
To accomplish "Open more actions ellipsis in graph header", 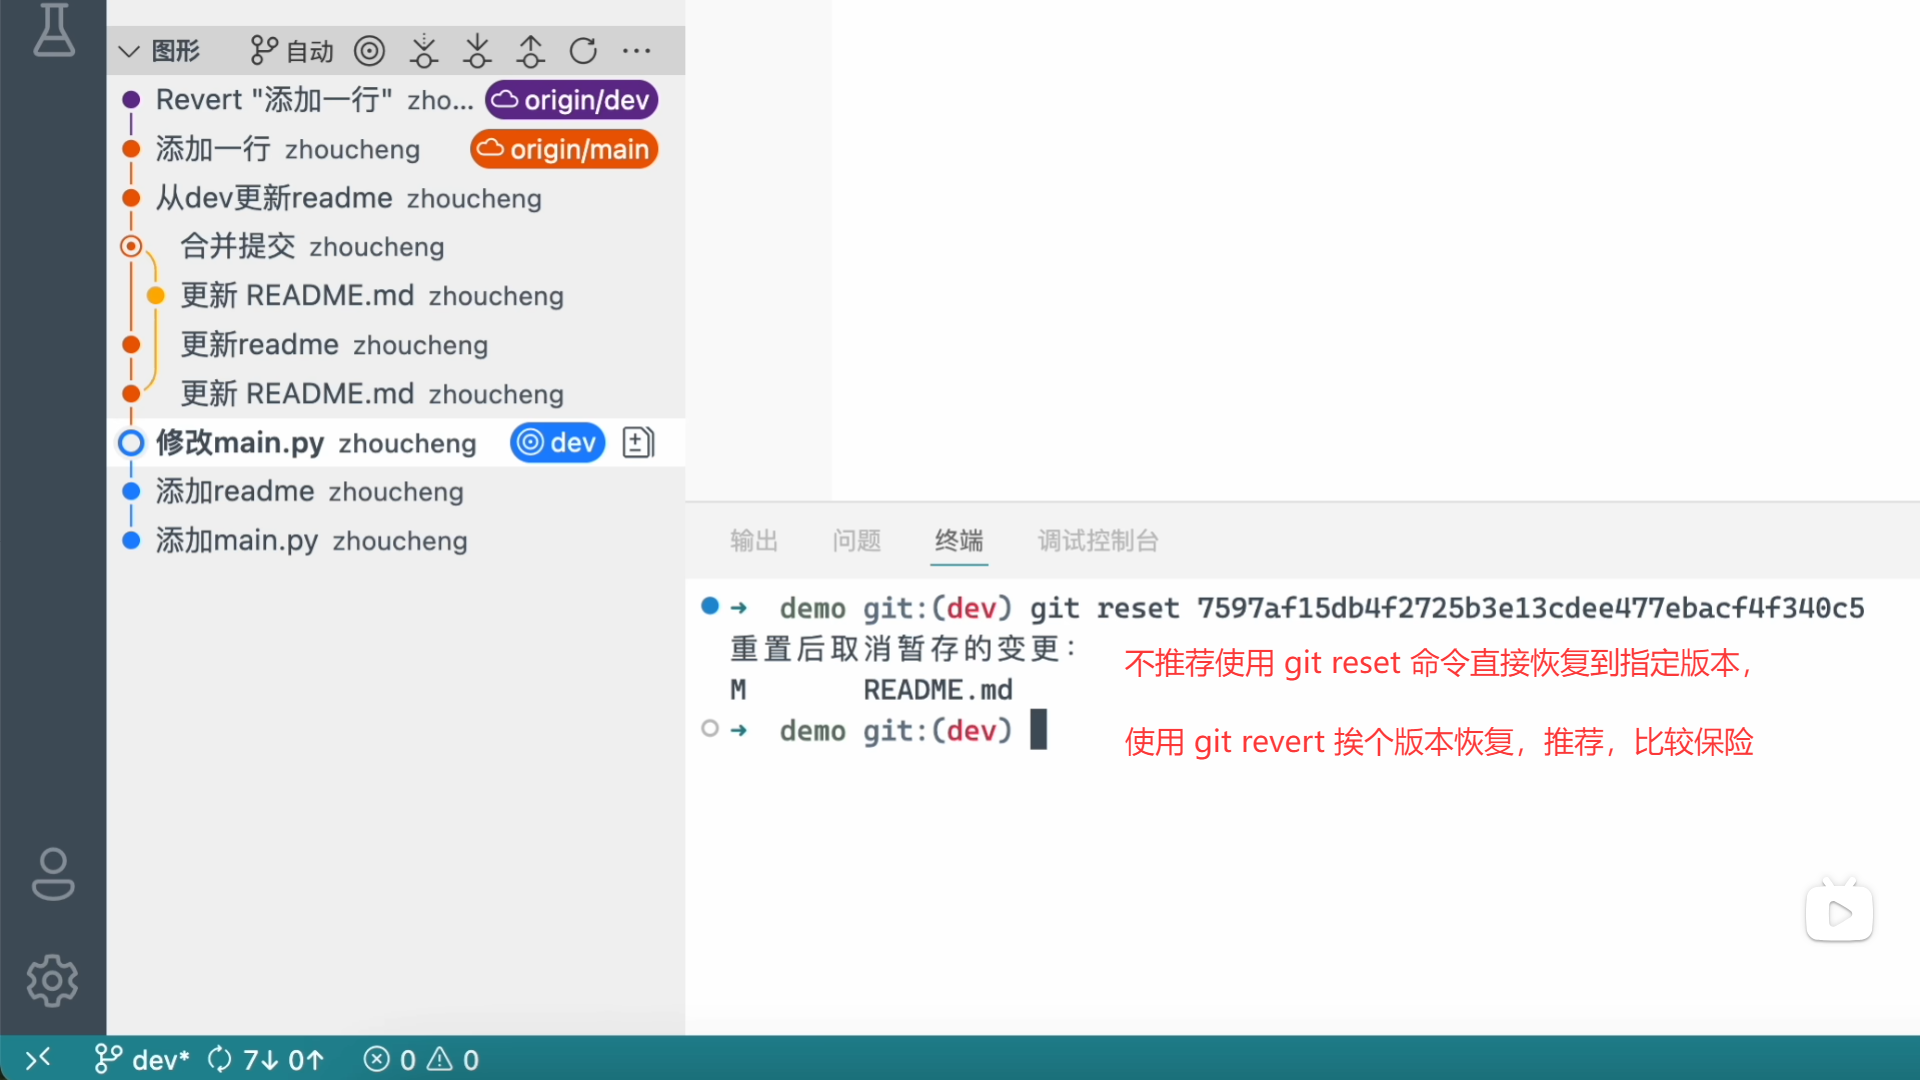I will 636,51.
